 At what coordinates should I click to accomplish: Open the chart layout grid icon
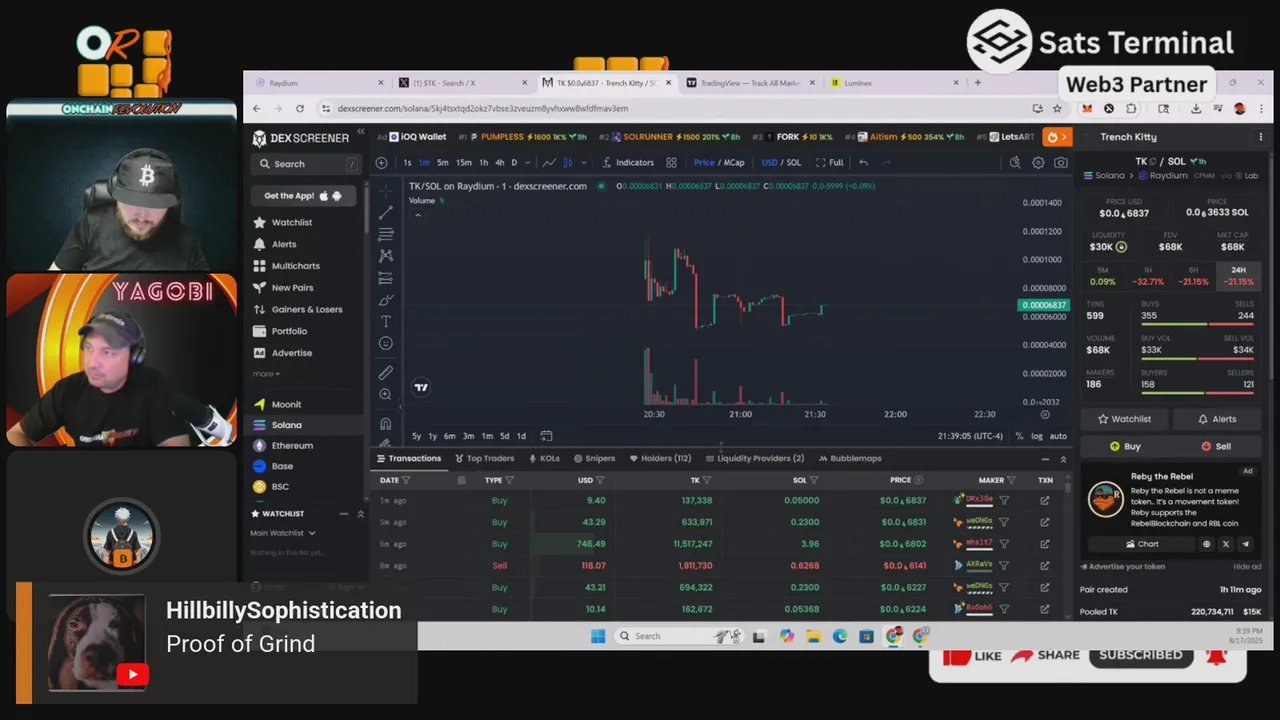[671, 163]
